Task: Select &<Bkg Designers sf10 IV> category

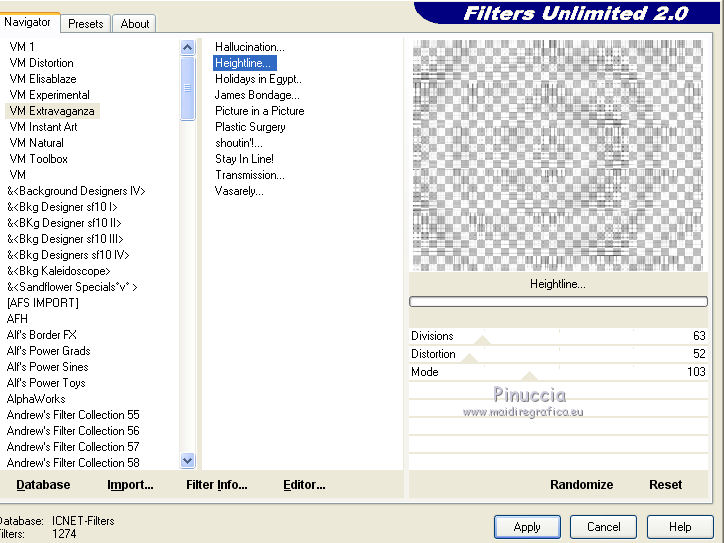Action: click(x=68, y=255)
